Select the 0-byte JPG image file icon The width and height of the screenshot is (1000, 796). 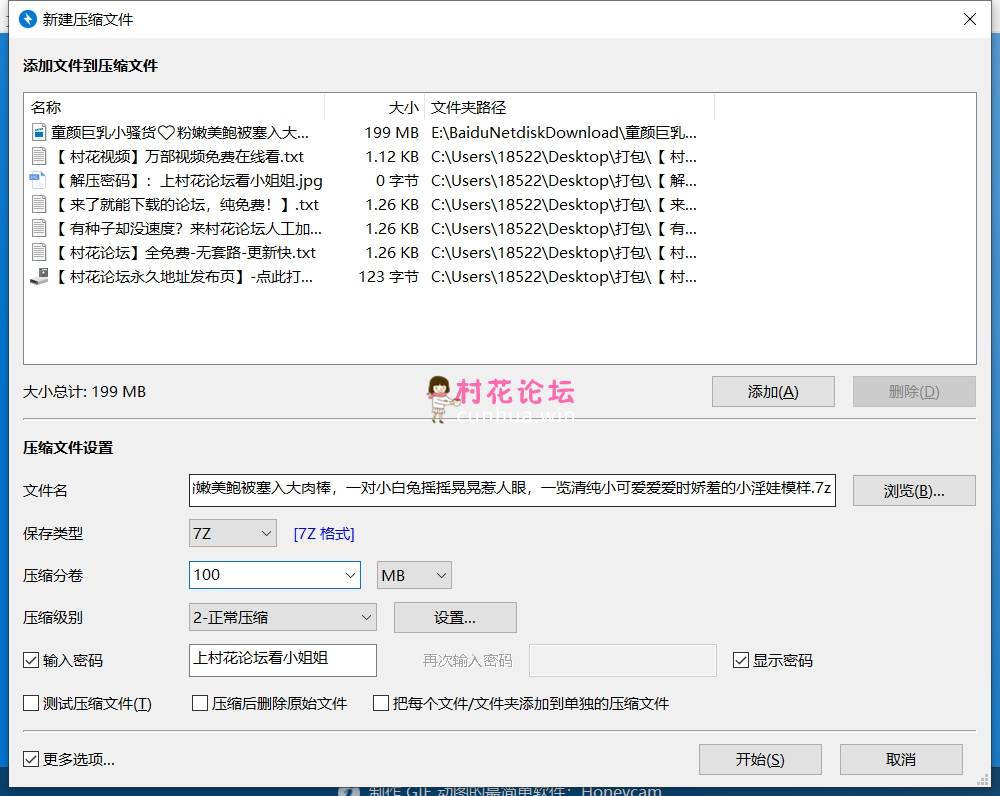pyautogui.click(x=38, y=180)
